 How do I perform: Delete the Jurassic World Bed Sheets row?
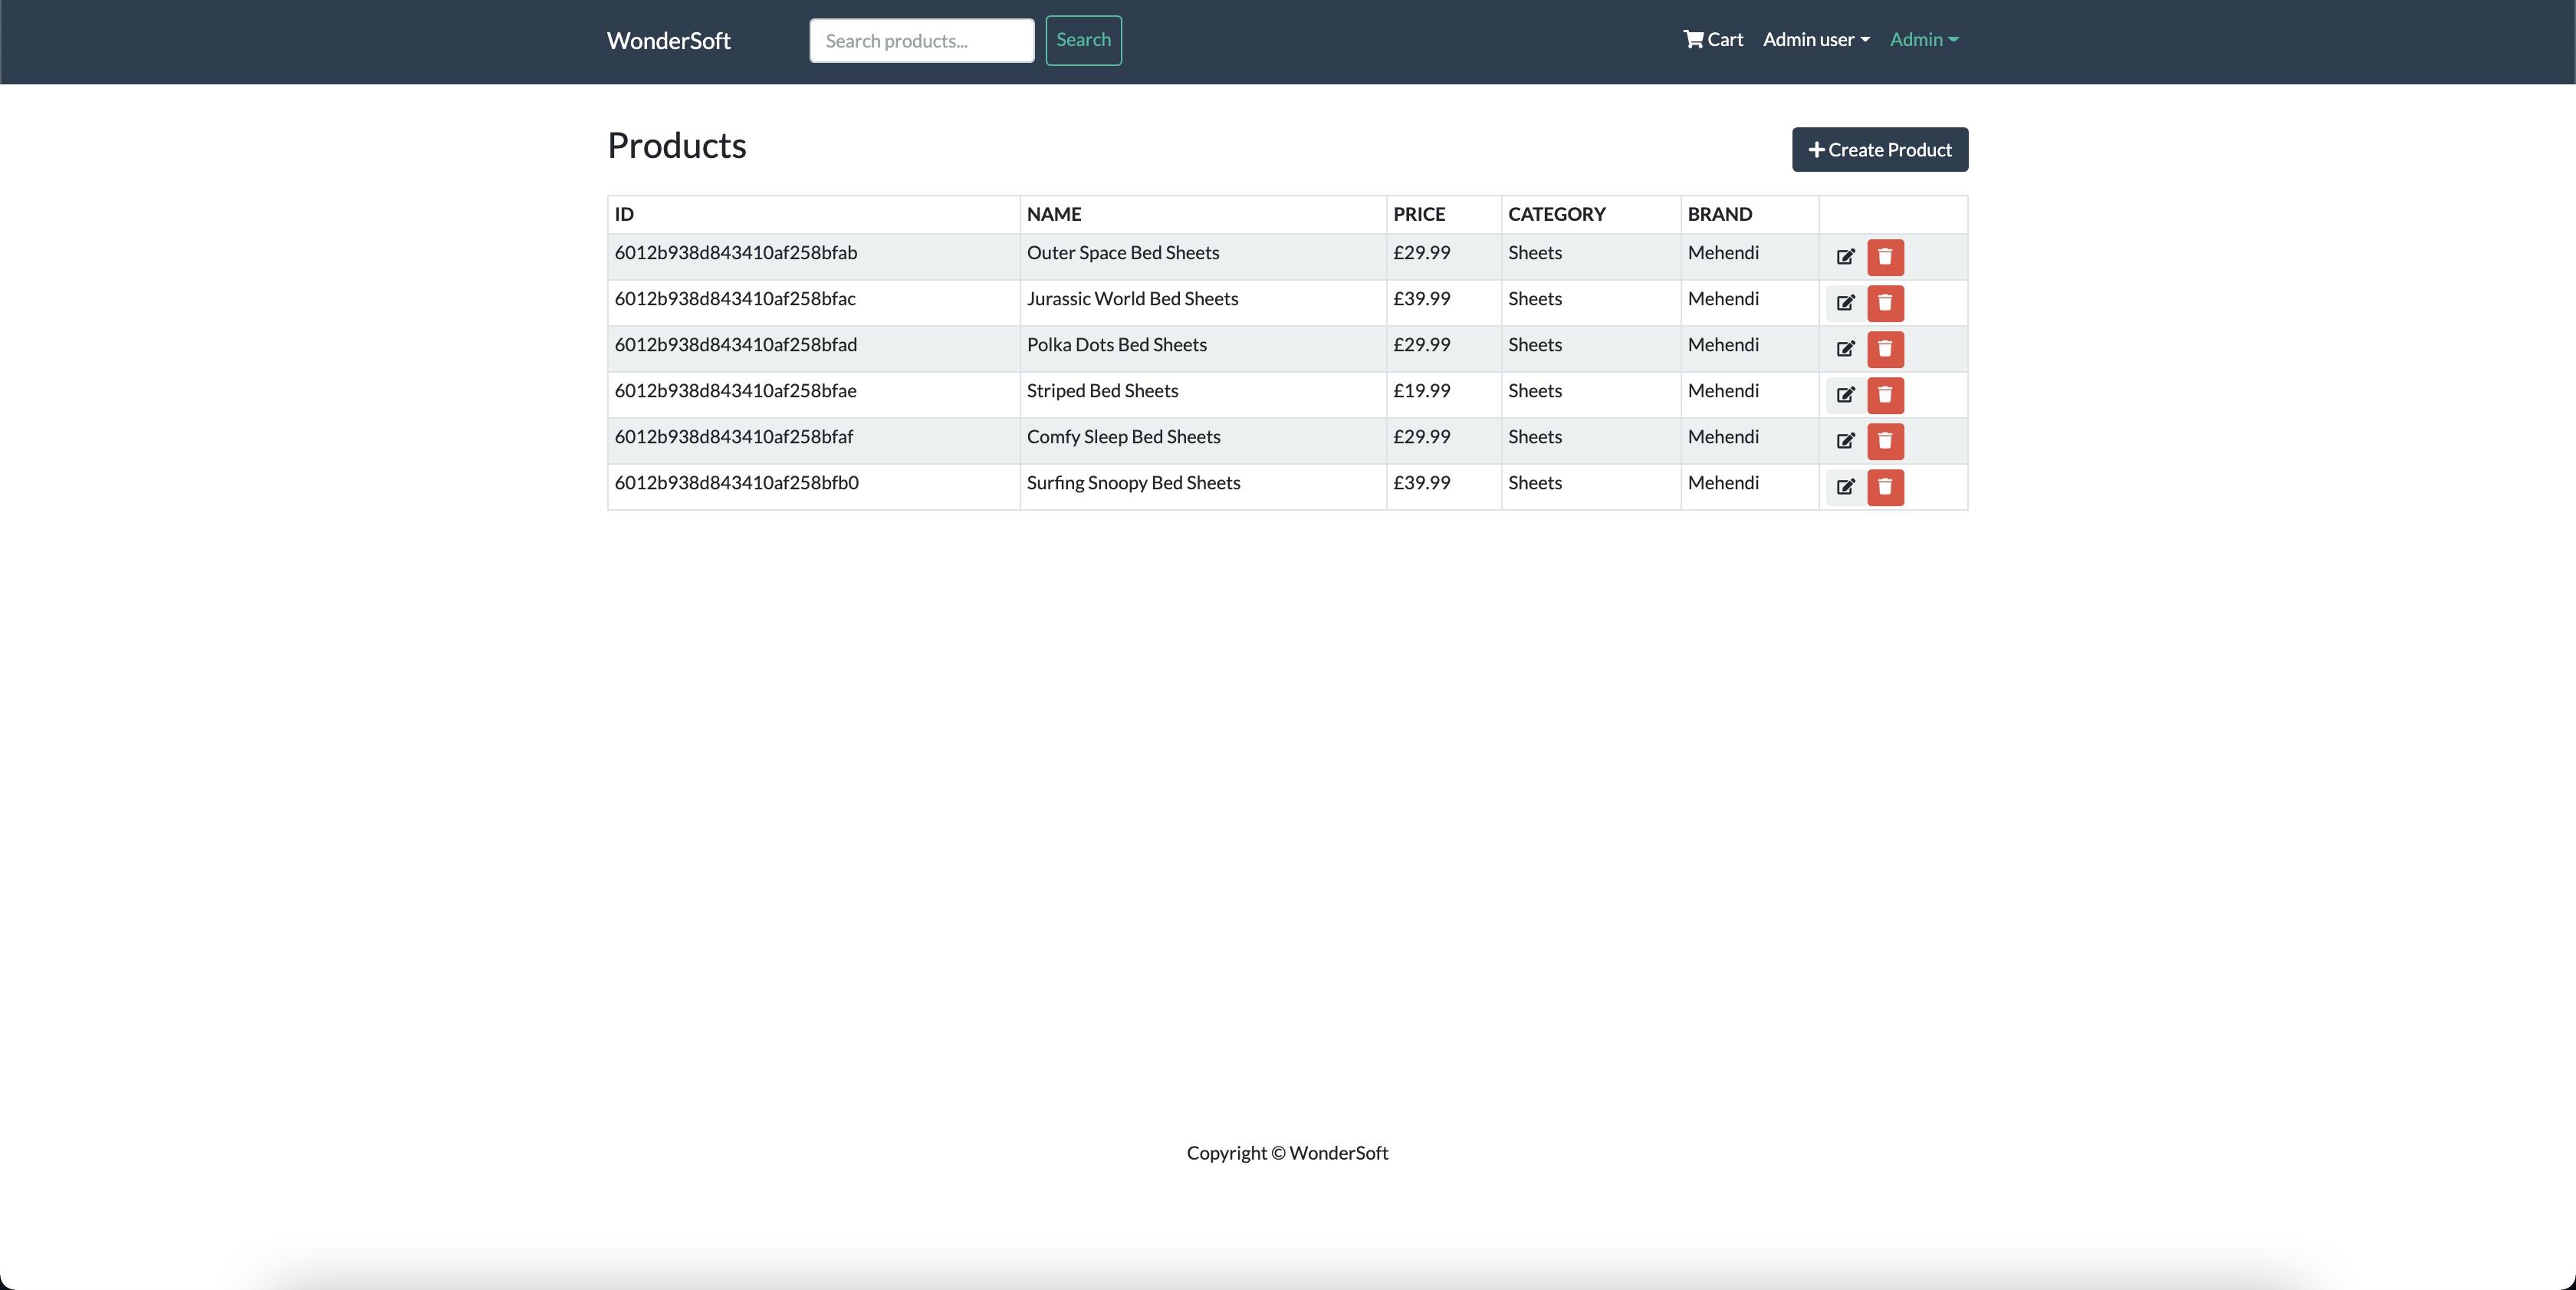[1885, 303]
